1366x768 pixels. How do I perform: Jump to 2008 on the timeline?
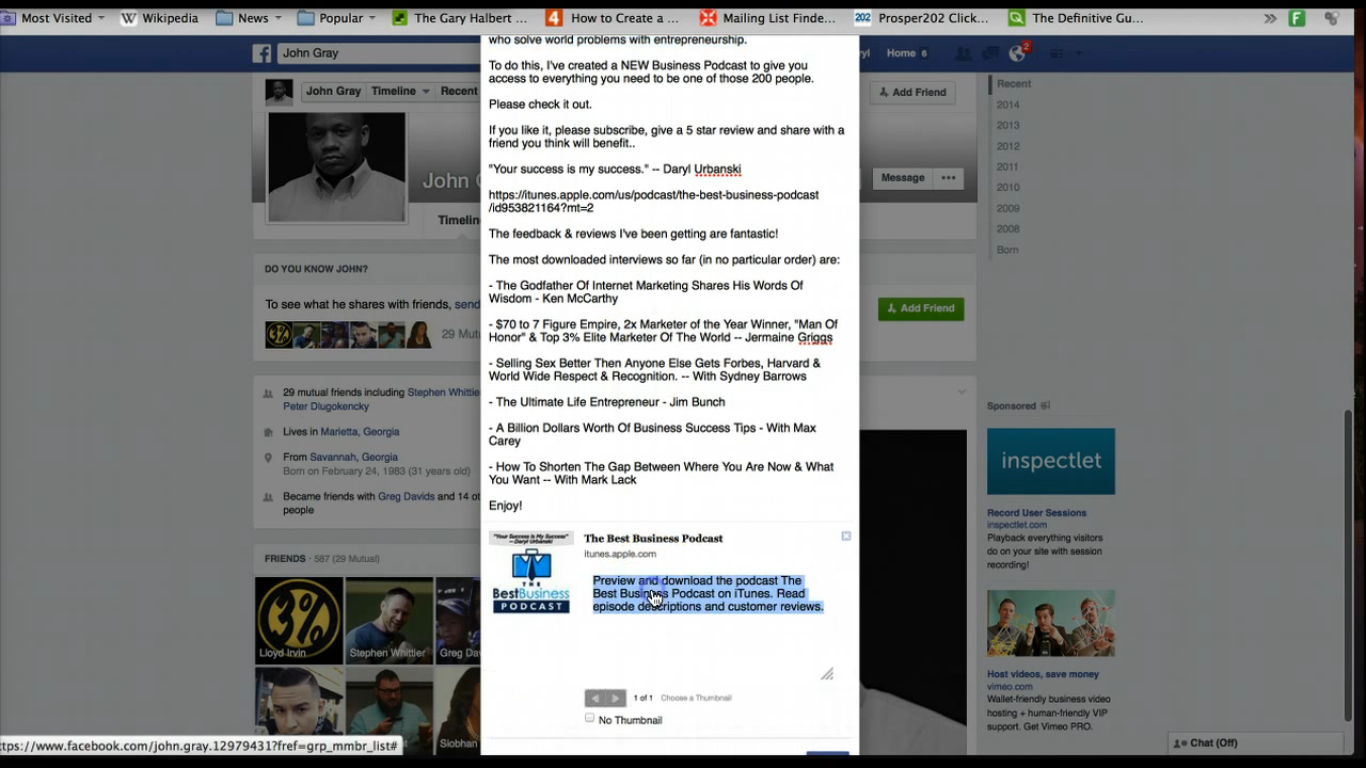pyautogui.click(x=1008, y=229)
